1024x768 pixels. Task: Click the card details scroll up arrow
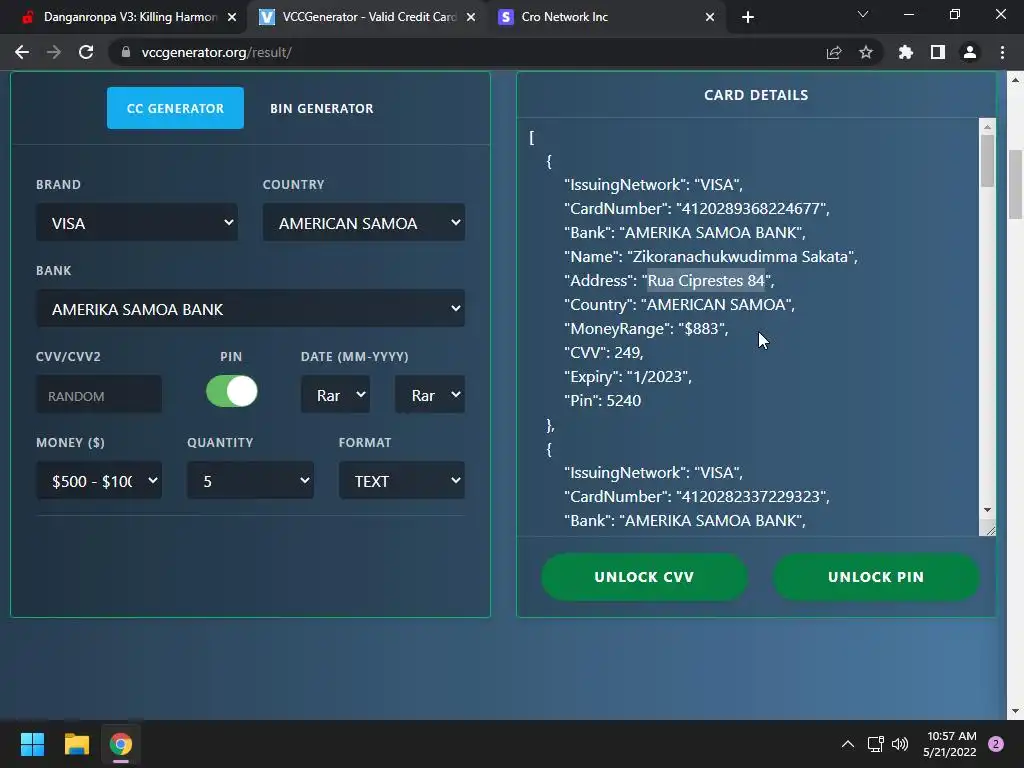coord(987,127)
